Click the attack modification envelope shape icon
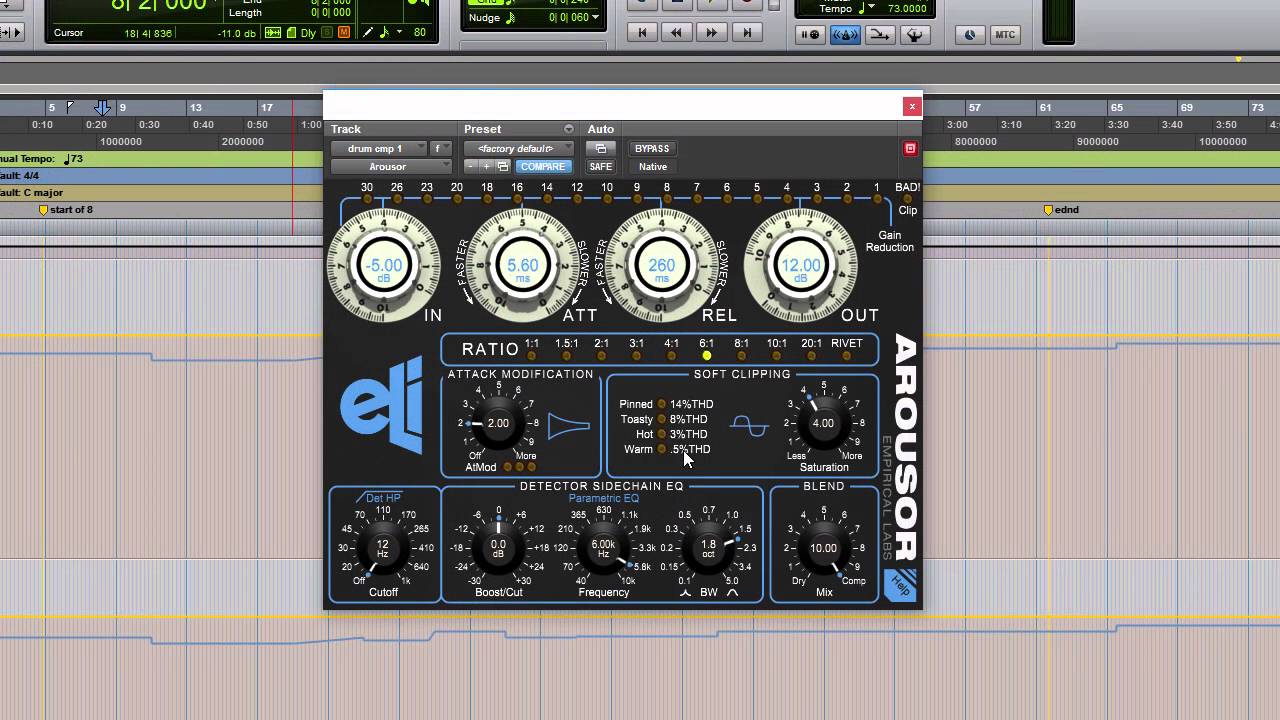The height and width of the screenshot is (720, 1280). (568, 426)
